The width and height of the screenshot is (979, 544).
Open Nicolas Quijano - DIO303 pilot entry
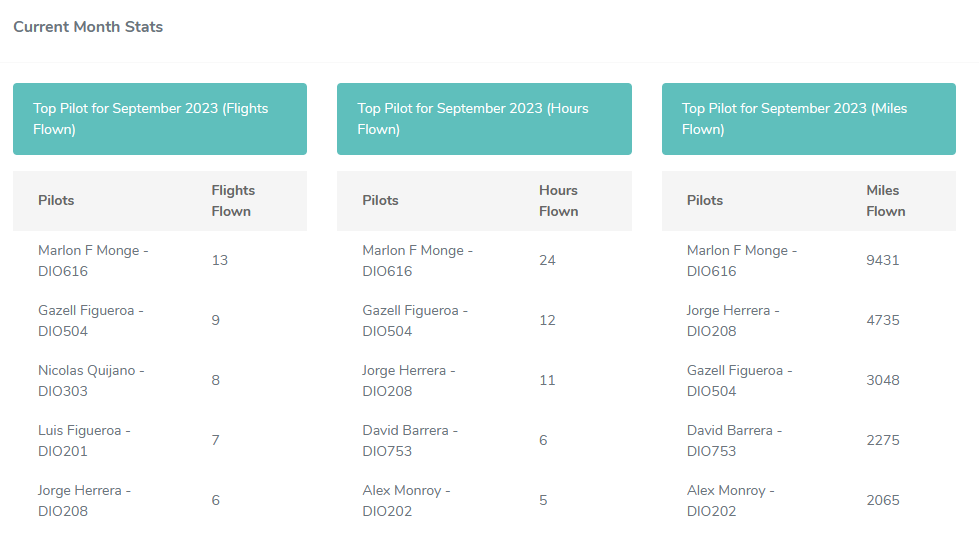(x=91, y=381)
